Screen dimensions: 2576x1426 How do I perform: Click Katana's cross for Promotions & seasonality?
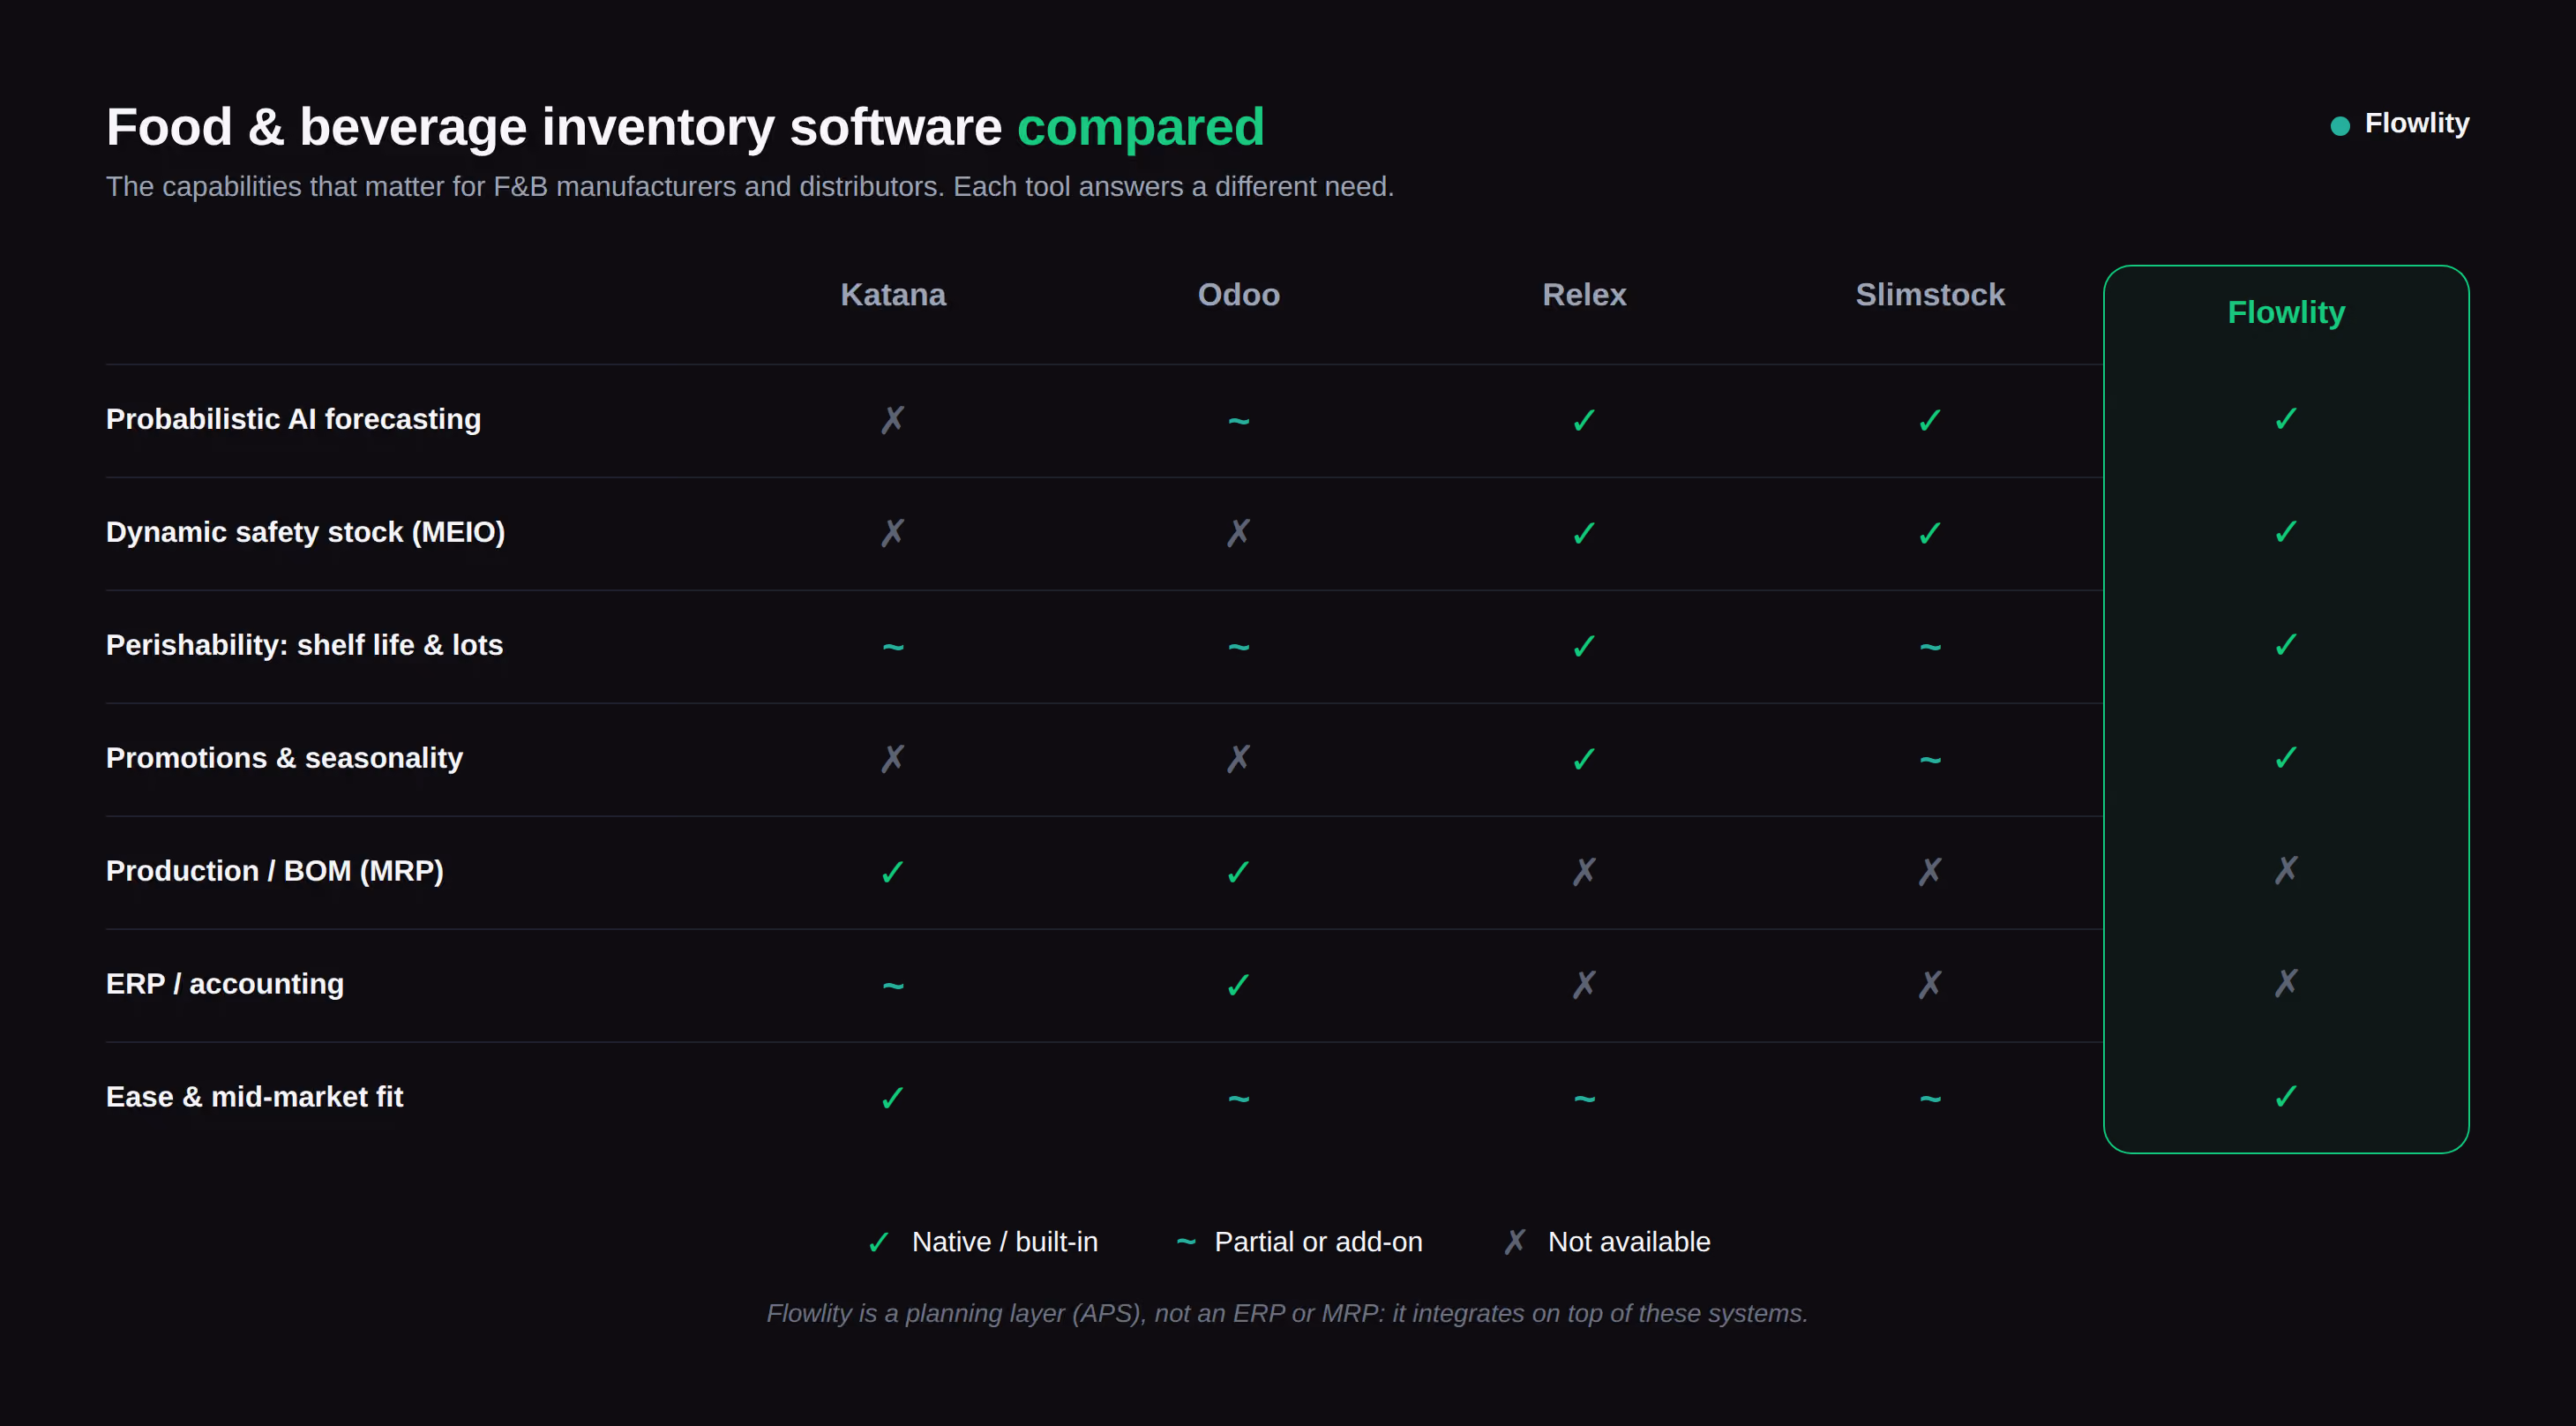[892, 758]
